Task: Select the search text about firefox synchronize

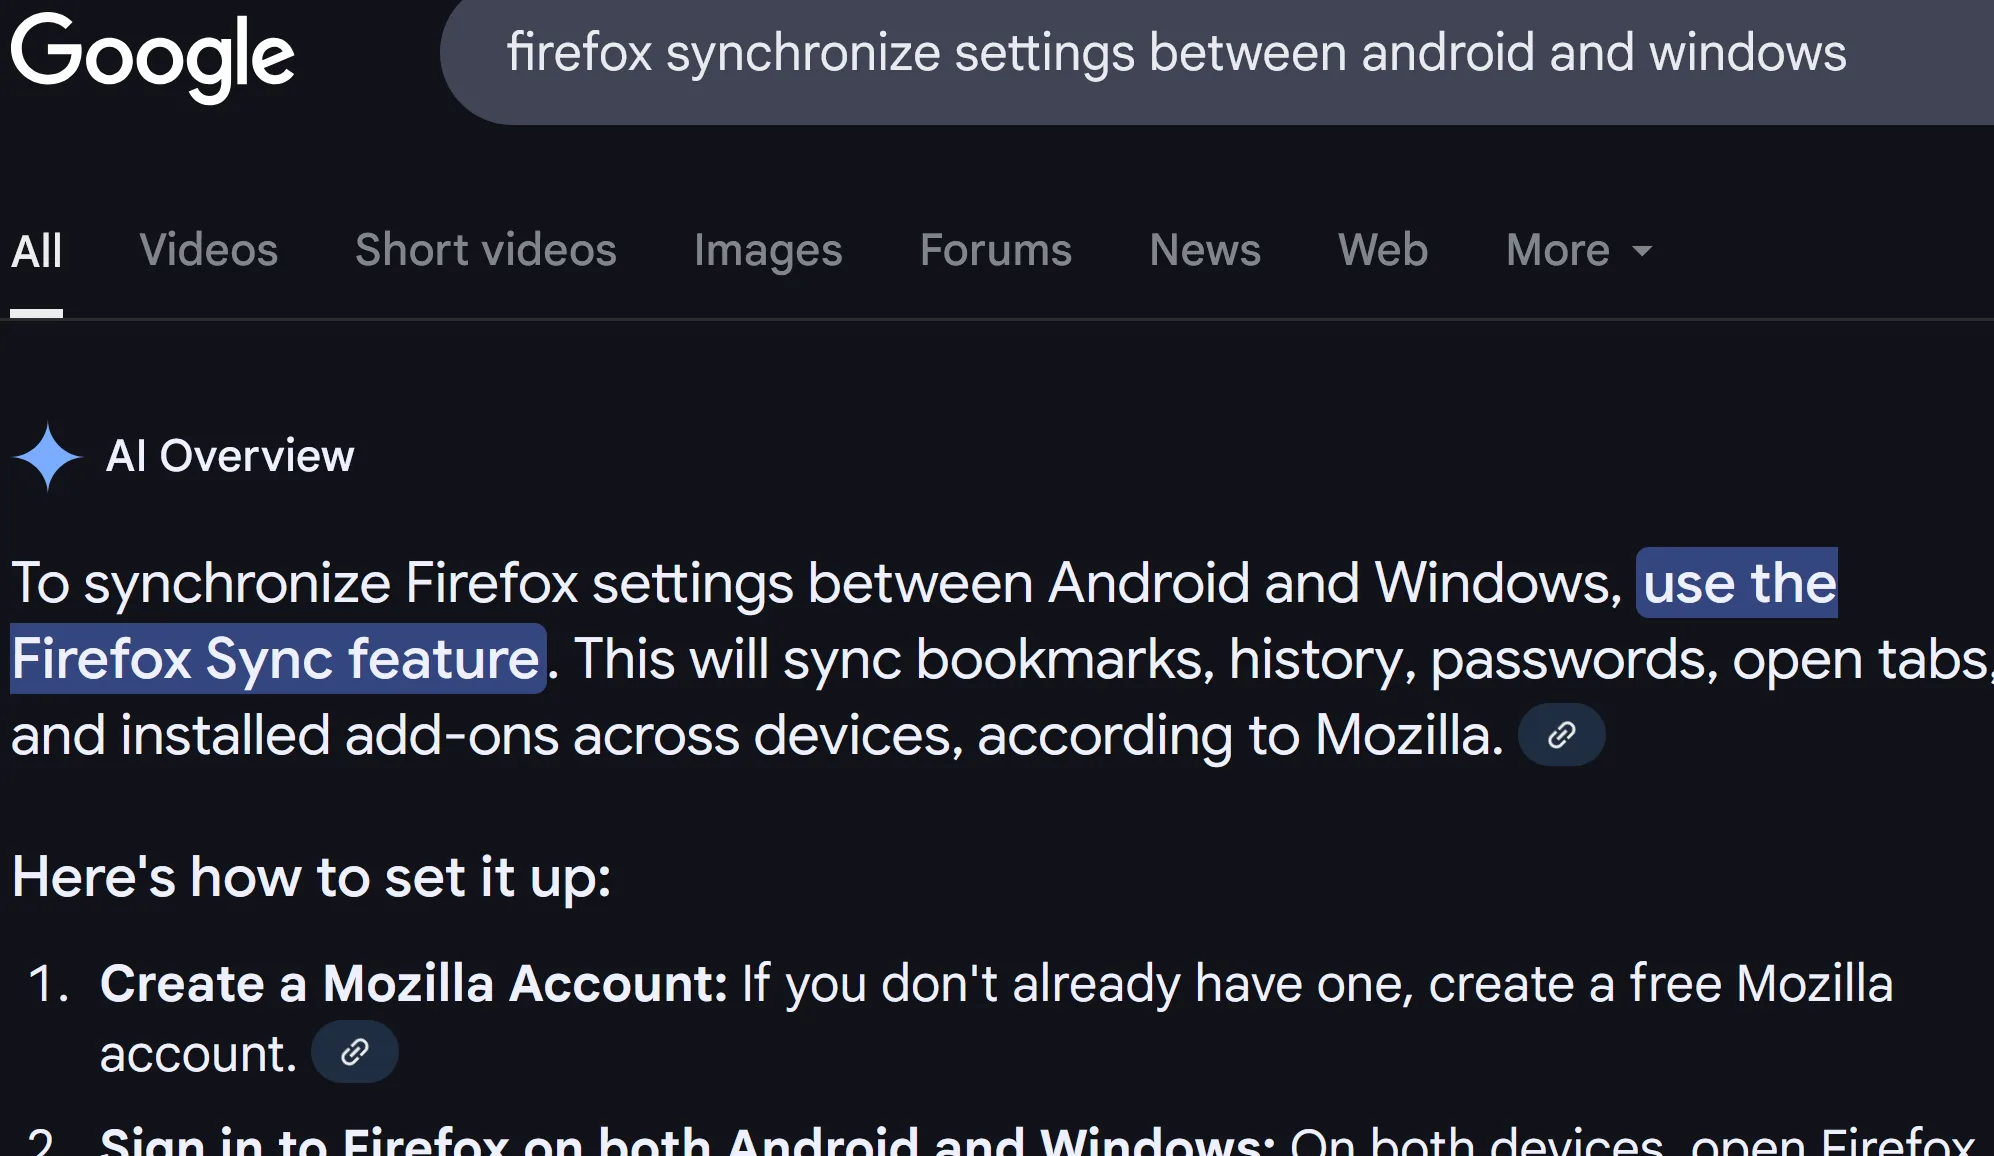Action: click(1178, 55)
